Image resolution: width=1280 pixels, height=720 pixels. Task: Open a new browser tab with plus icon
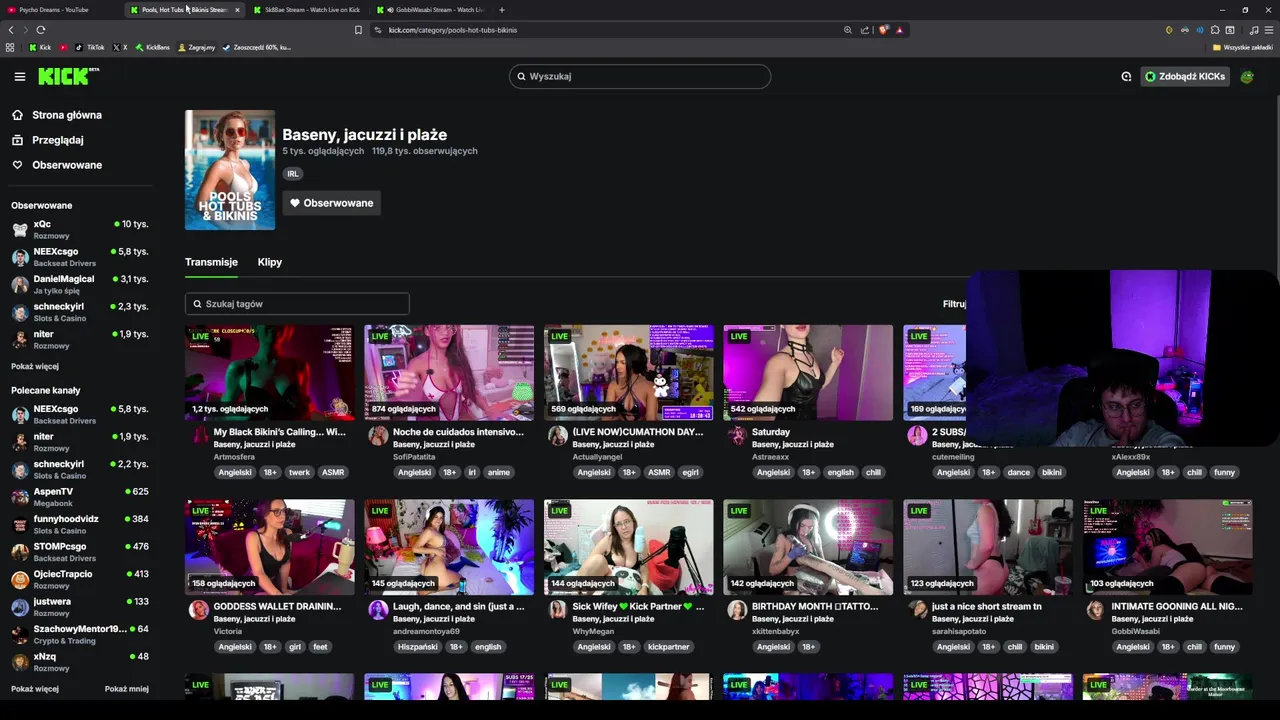coord(502,10)
